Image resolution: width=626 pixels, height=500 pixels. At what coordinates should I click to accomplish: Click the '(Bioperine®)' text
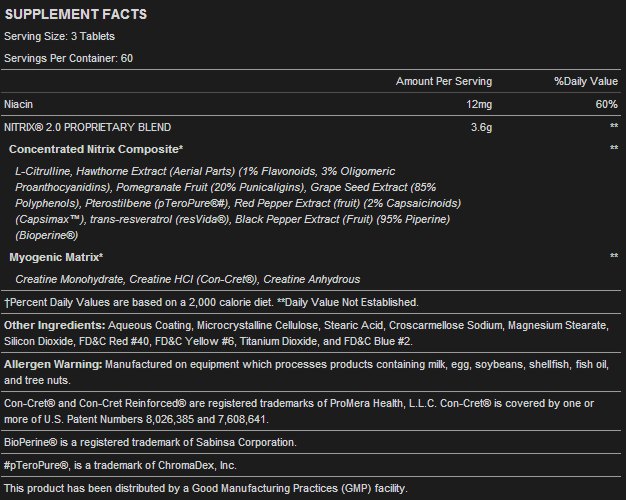47,235
